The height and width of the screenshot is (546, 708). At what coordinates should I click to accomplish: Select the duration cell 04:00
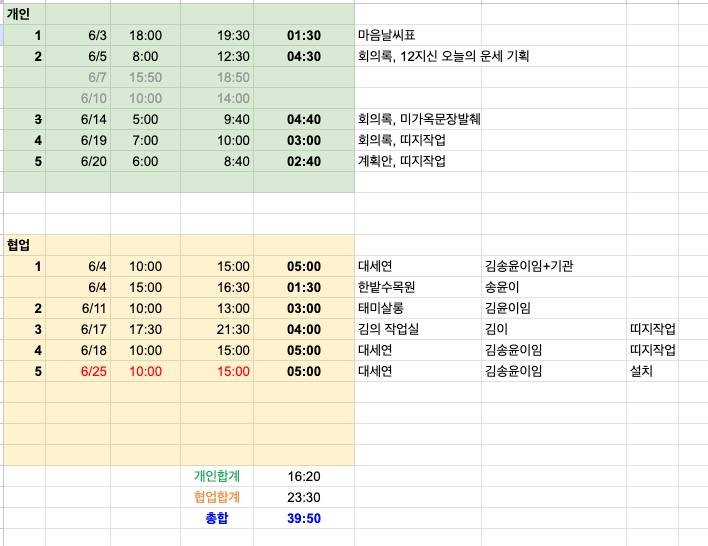point(304,329)
